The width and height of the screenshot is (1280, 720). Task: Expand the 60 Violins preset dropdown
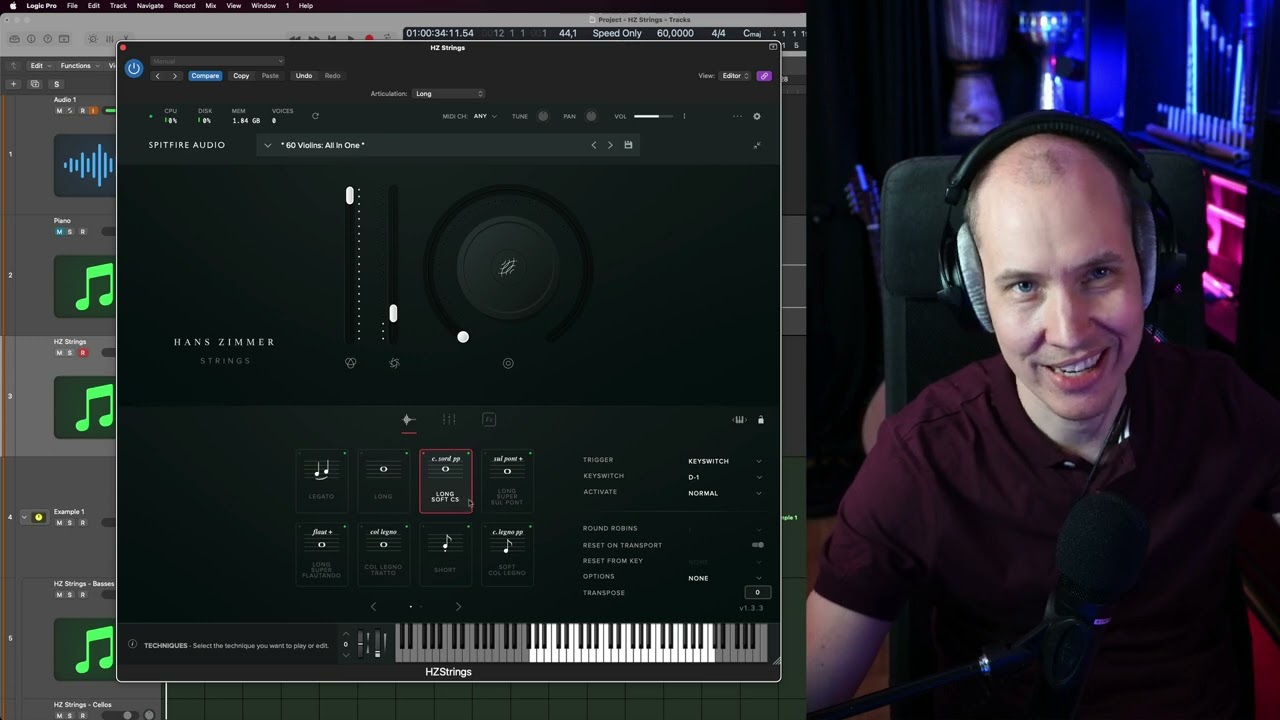[267, 145]
